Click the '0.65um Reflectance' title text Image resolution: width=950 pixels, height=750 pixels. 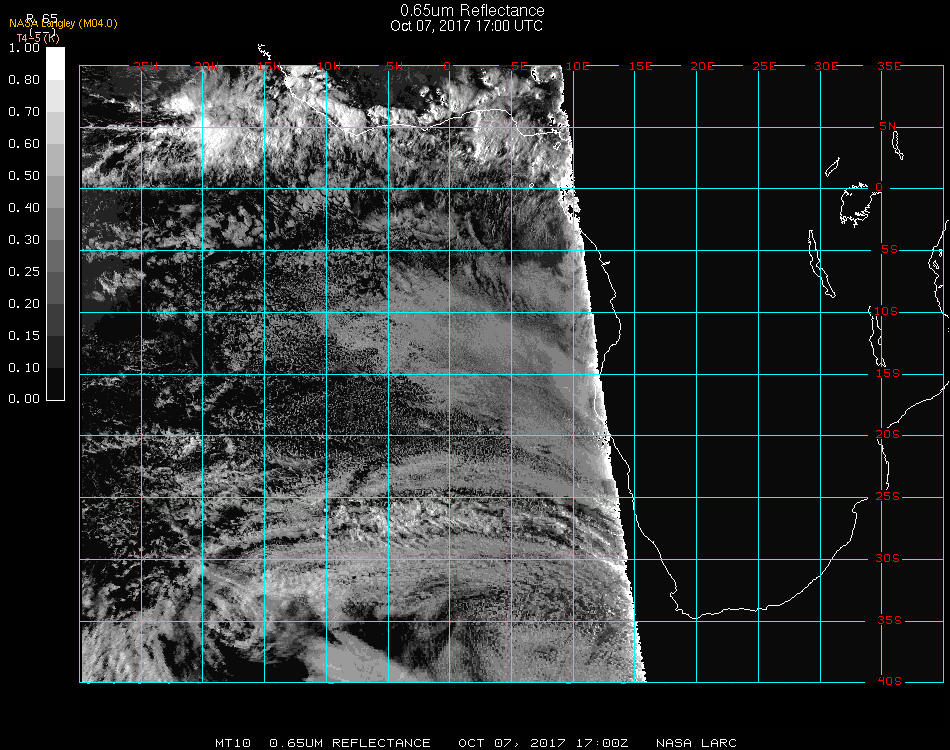click(472, 10)
